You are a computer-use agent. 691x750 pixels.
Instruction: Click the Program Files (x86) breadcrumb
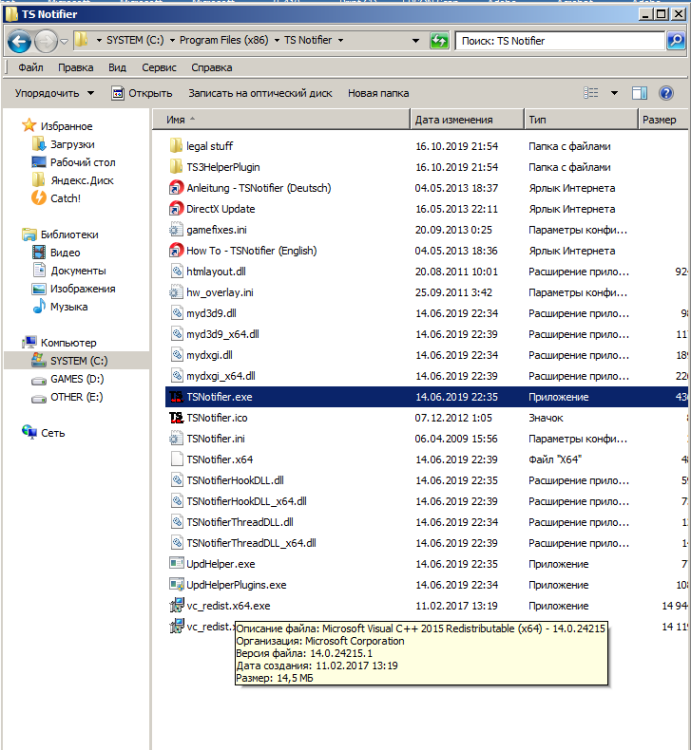[224, 40]
